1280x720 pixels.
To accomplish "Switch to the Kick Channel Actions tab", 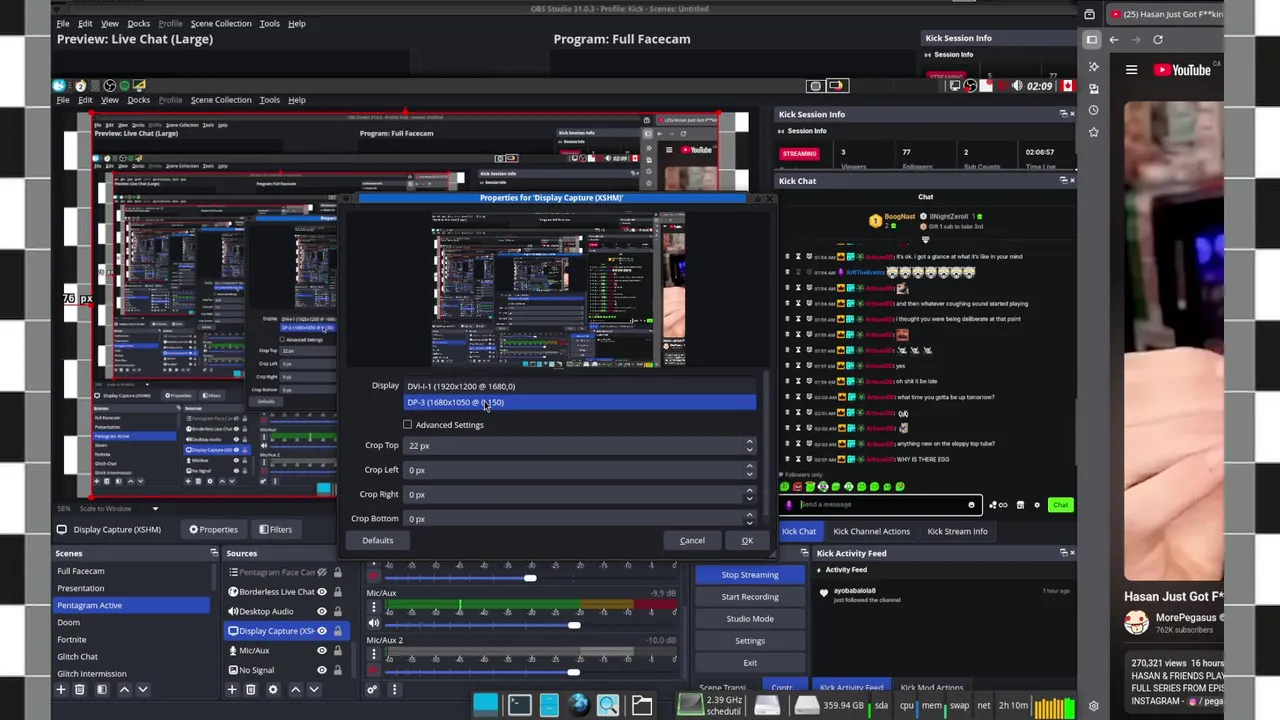I will point(872,531).
